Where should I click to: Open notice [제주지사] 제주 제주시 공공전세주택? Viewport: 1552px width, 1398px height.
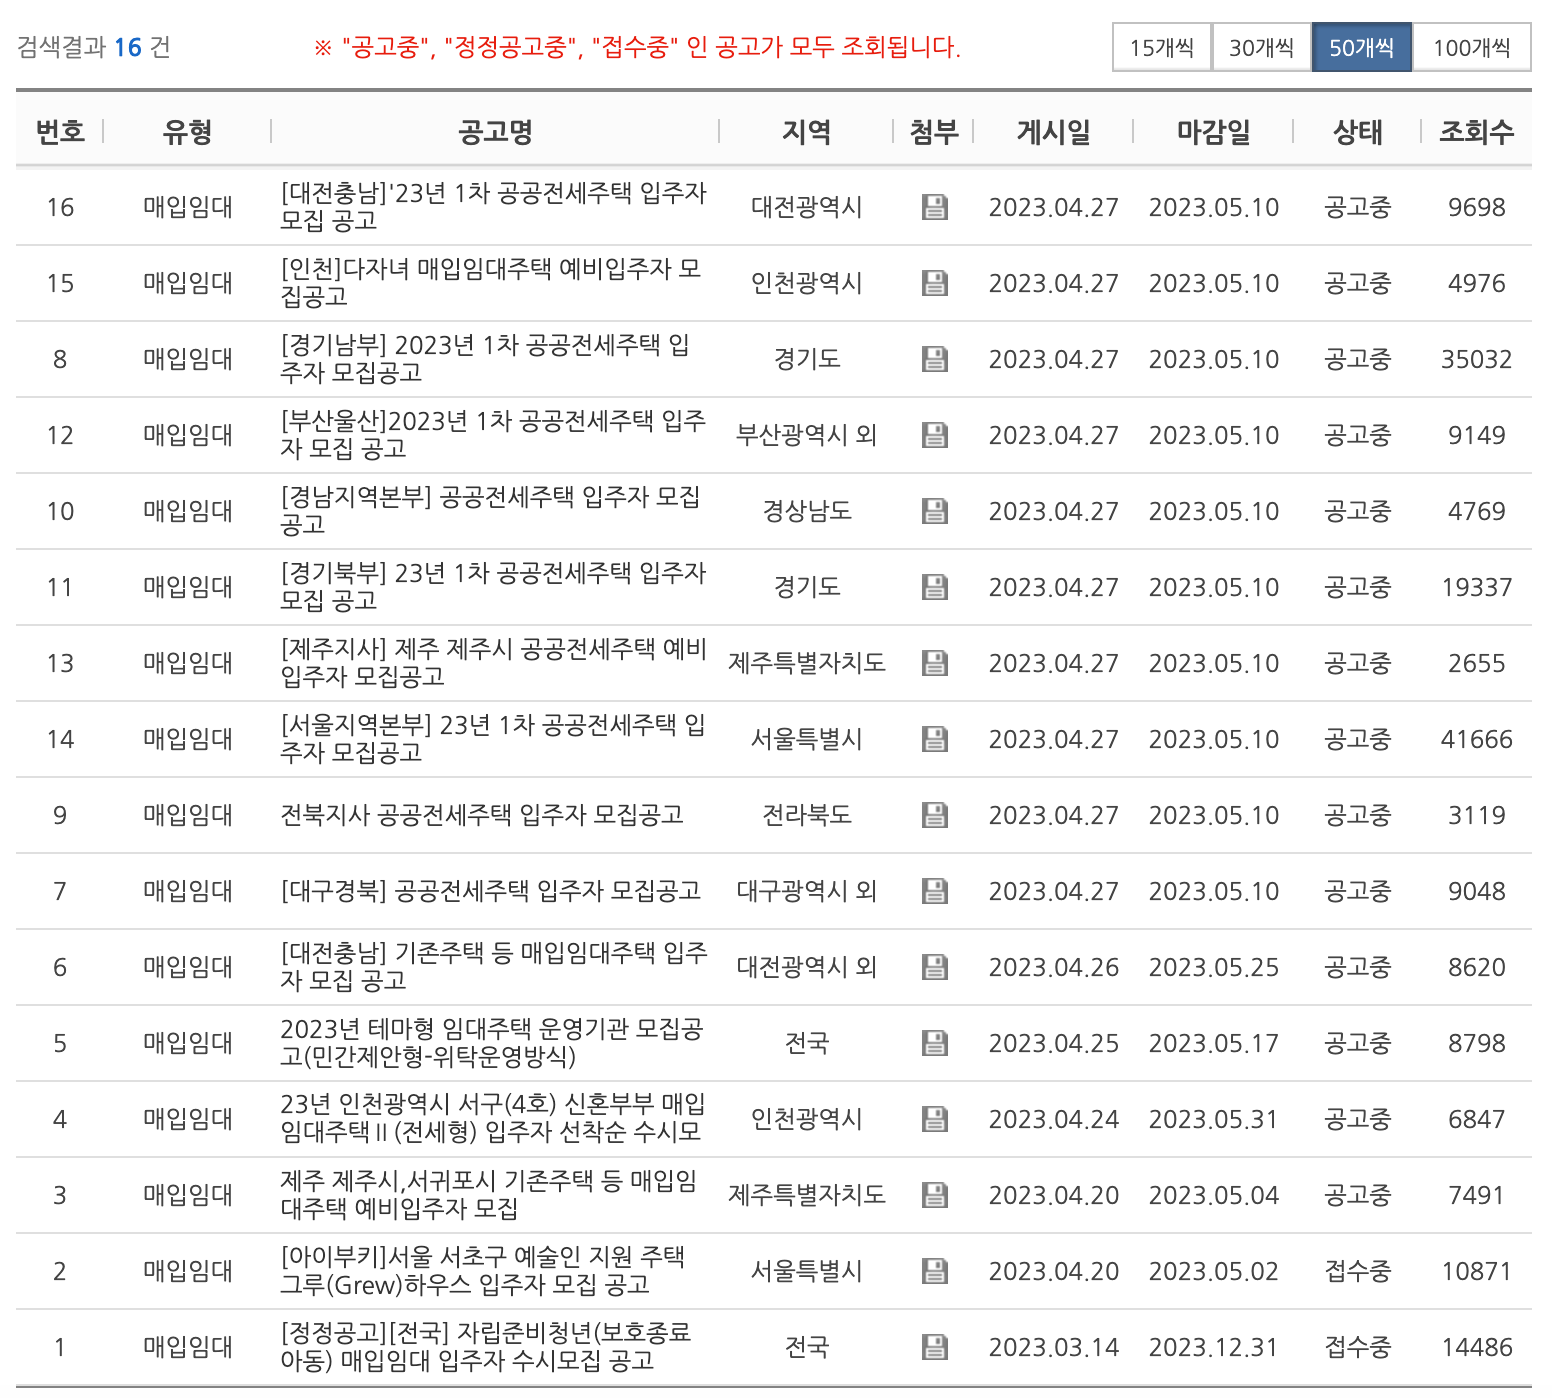click(493, 663)
